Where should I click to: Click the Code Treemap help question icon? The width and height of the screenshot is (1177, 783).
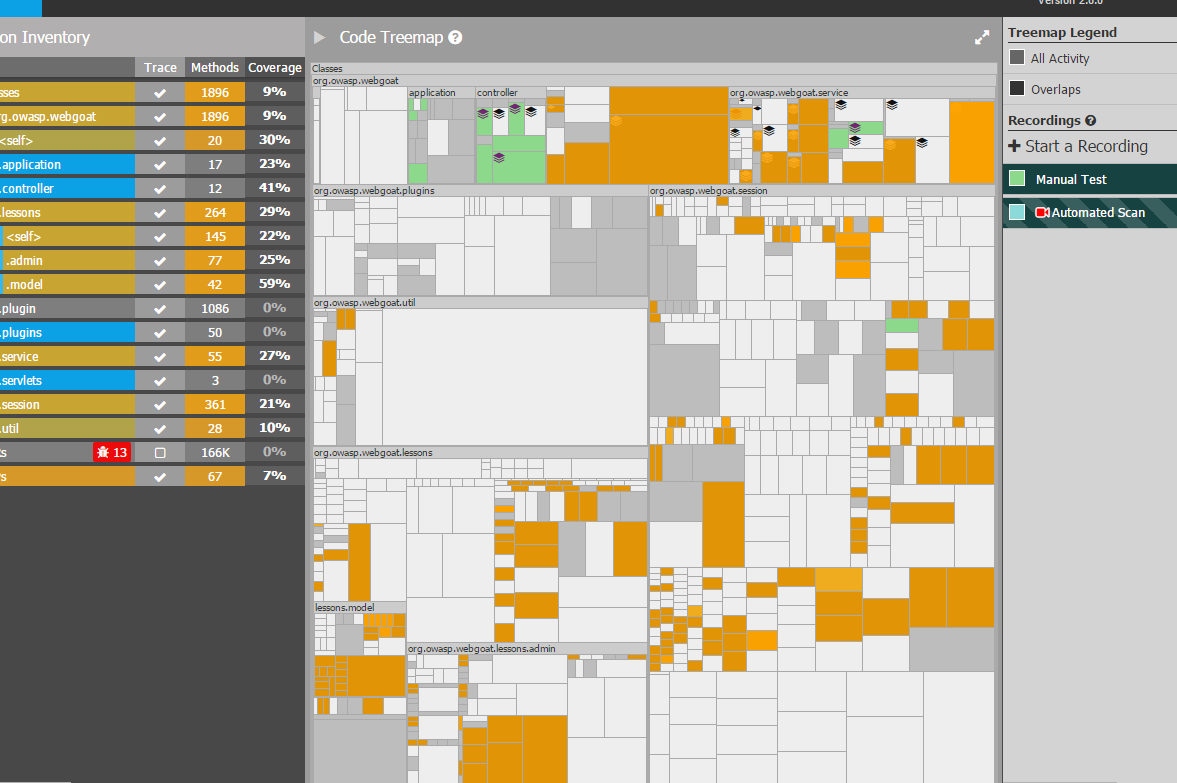coord(455,38)
